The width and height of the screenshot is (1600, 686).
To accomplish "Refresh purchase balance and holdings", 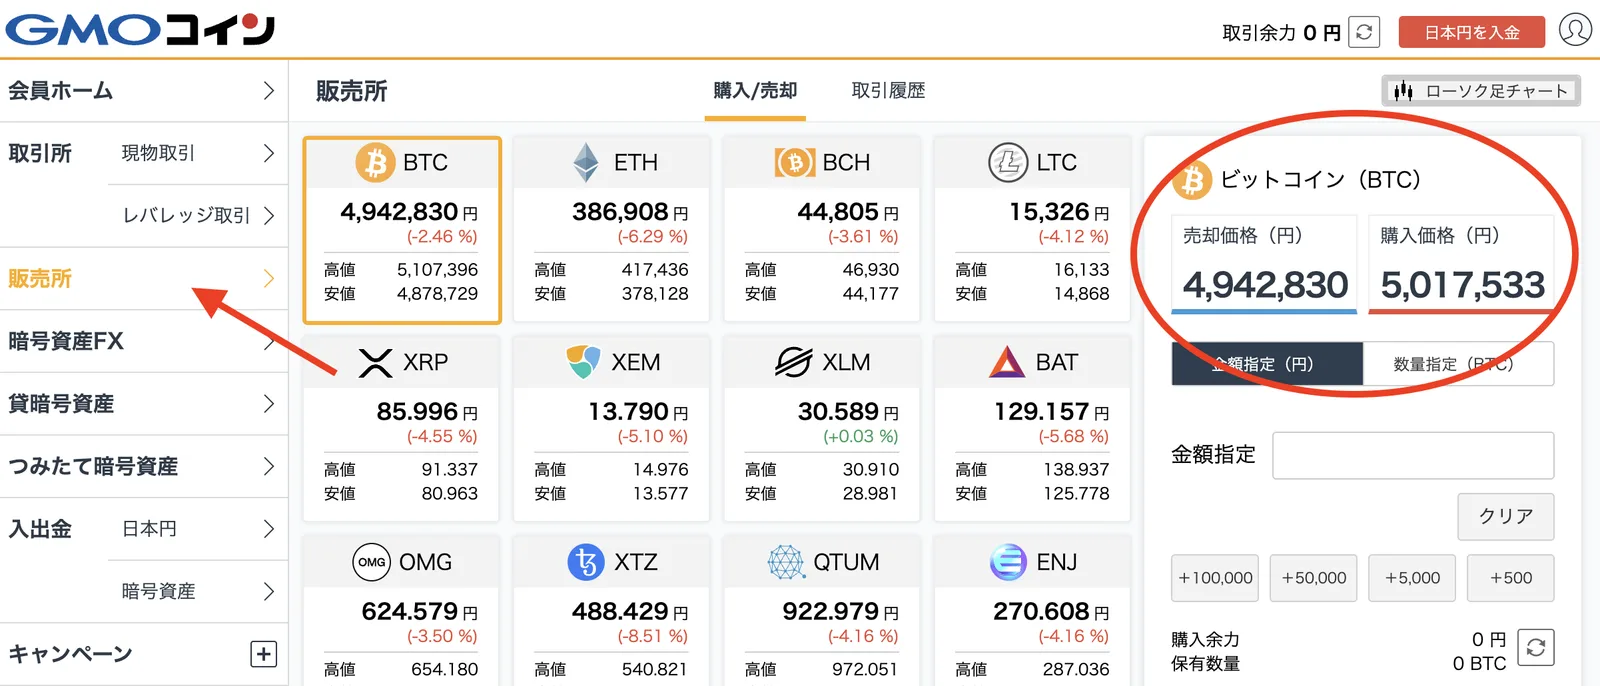I will [x=1536, y=648].
